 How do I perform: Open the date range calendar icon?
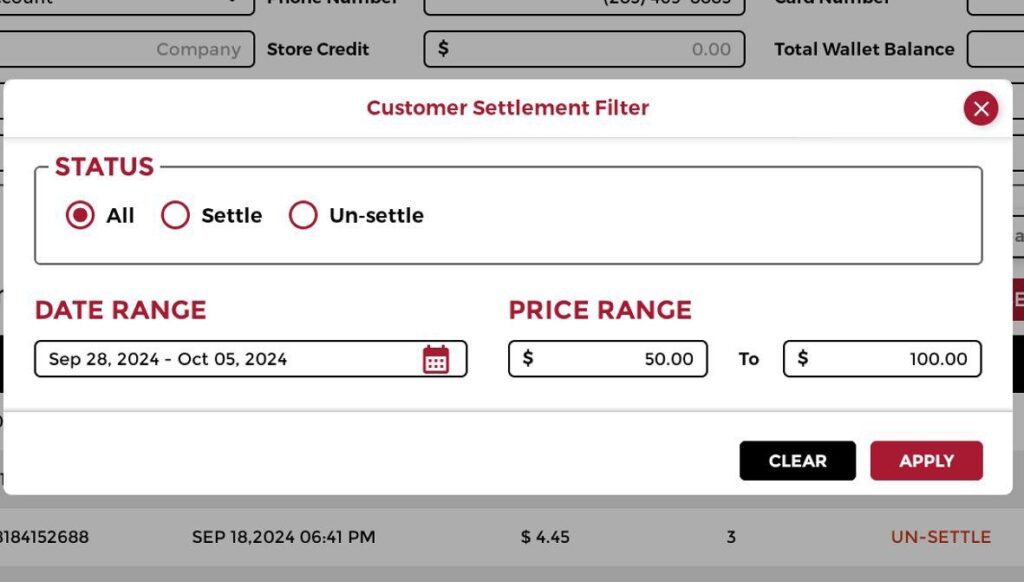click(436, 359)
